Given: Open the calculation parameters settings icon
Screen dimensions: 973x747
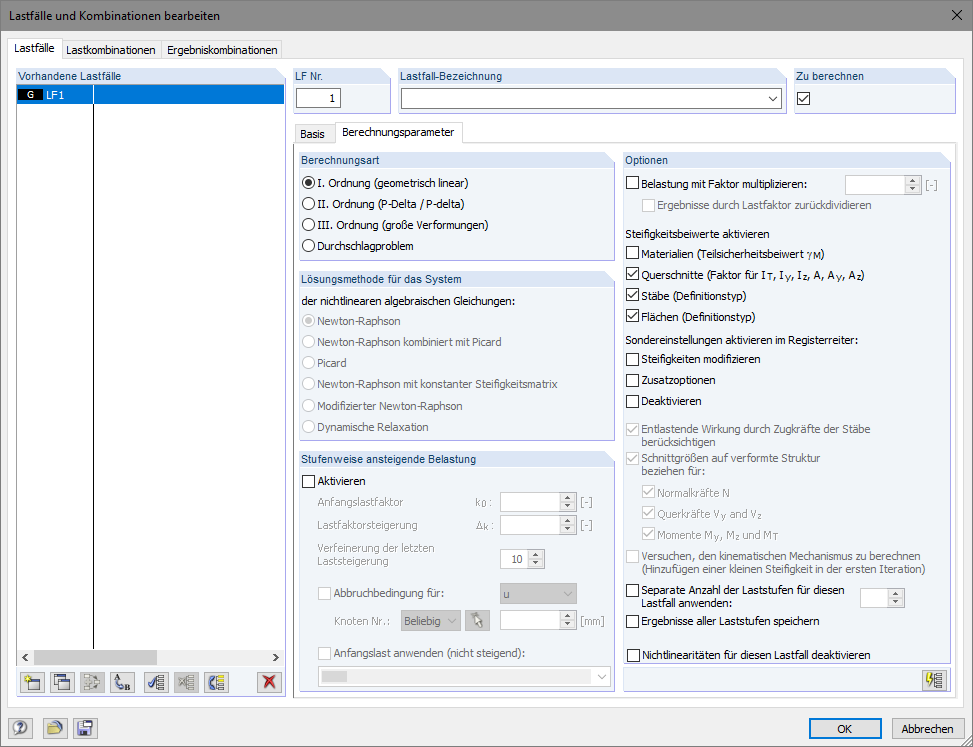Looking at the screenshot, I should (936, 680).
